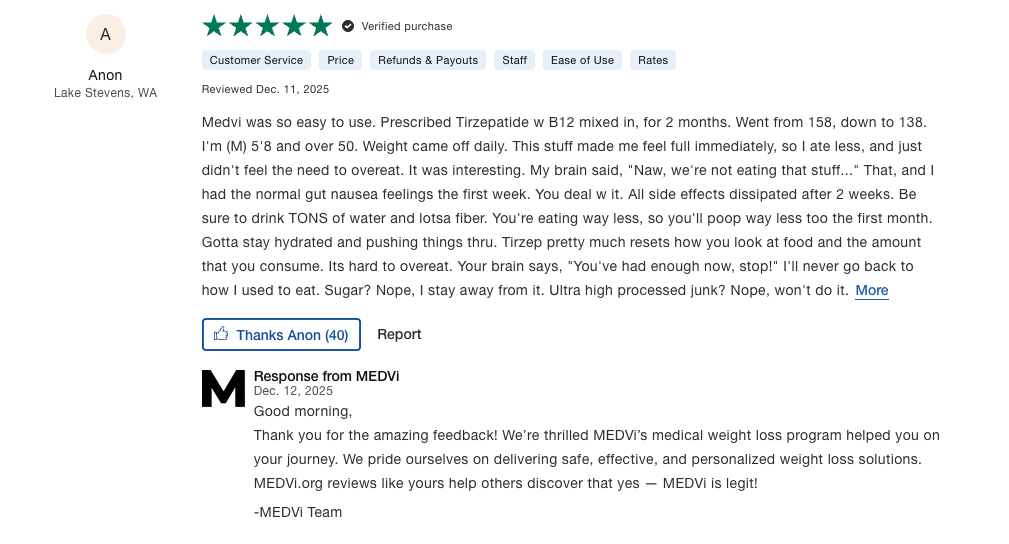Report this review
The width and height of the screenshot is (1009, 544).
[x=399, y=335]
